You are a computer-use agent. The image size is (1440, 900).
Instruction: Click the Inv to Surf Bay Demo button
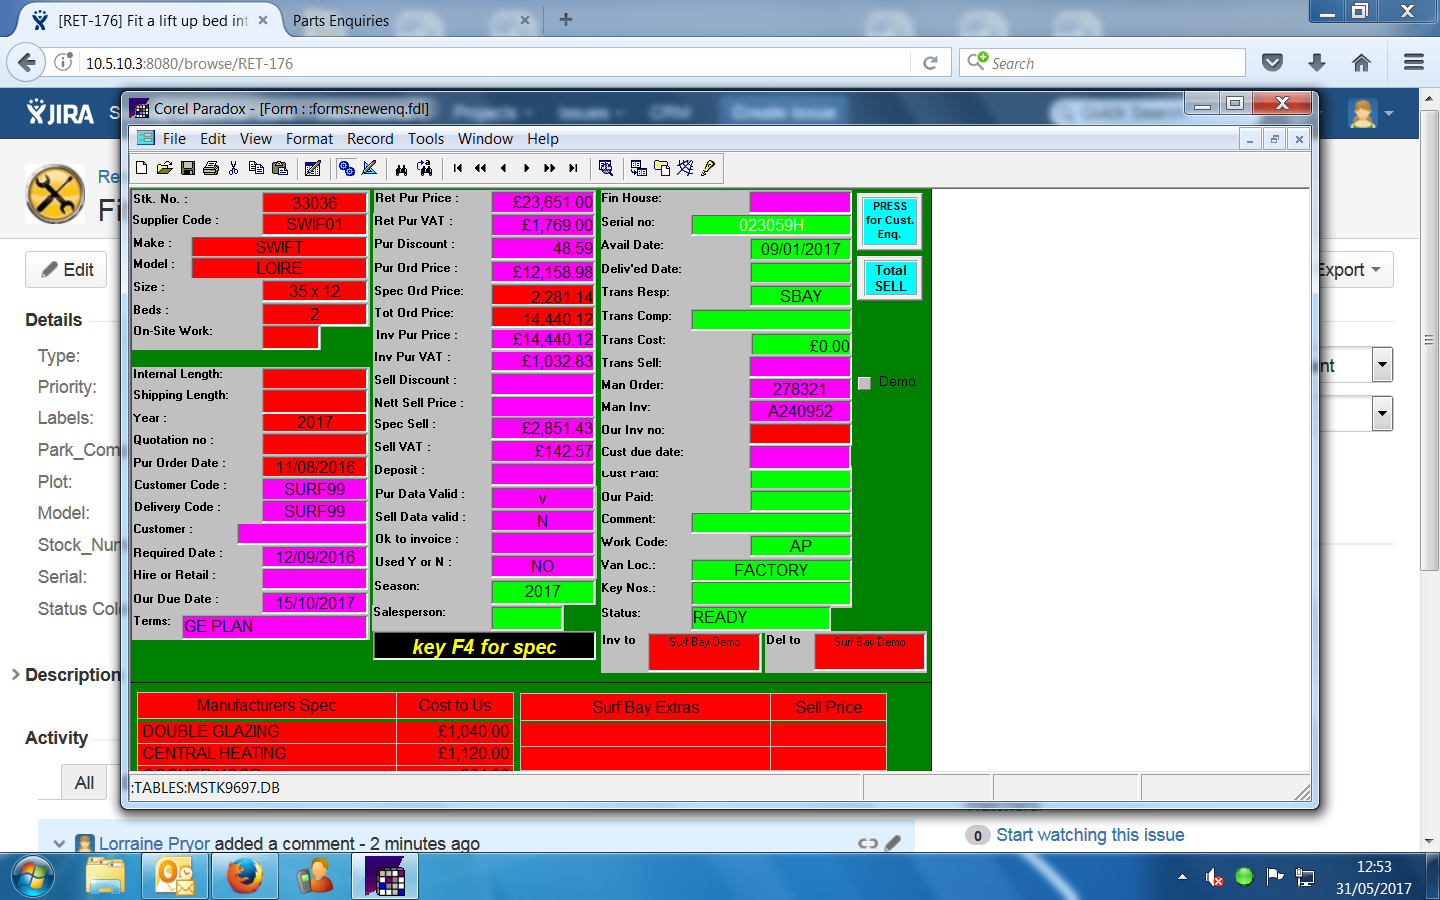coord(705,652)
